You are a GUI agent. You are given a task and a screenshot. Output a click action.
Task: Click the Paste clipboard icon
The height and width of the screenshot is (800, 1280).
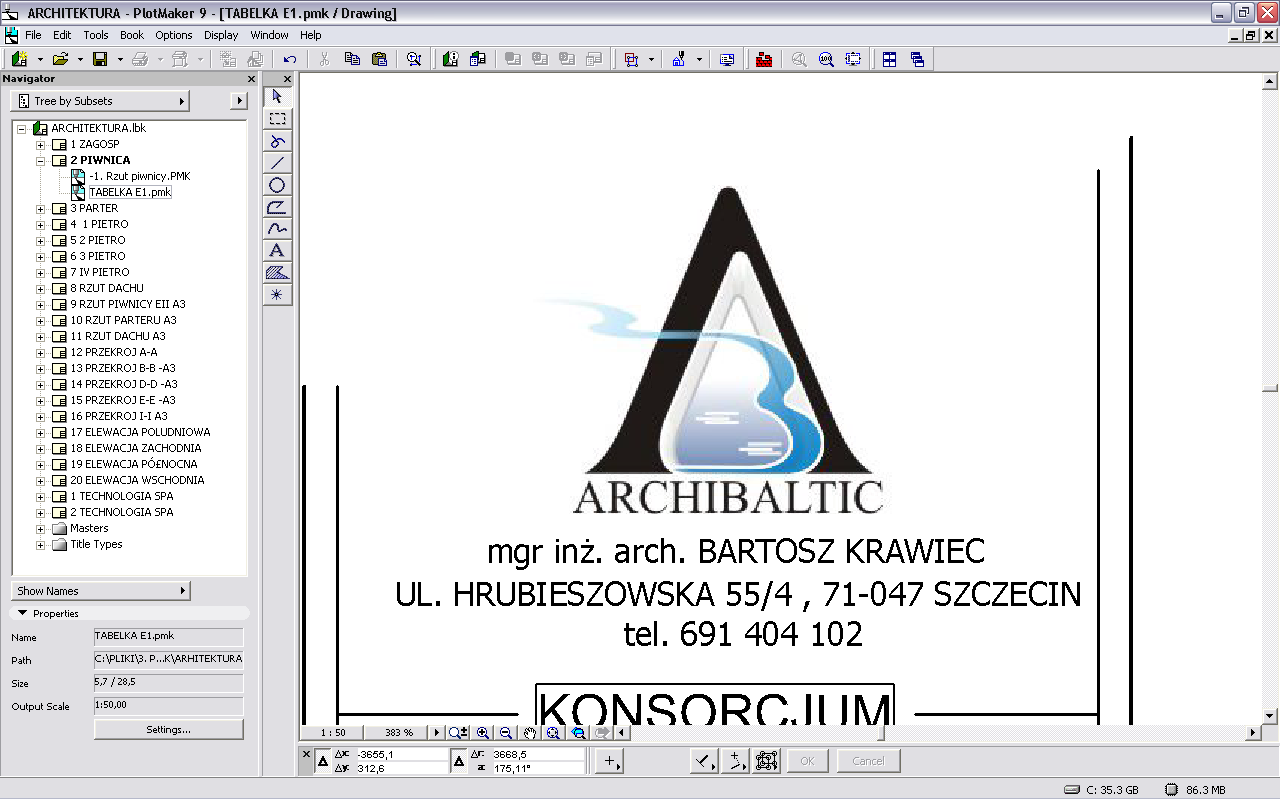pyautogui.click(x=379, y=59)
